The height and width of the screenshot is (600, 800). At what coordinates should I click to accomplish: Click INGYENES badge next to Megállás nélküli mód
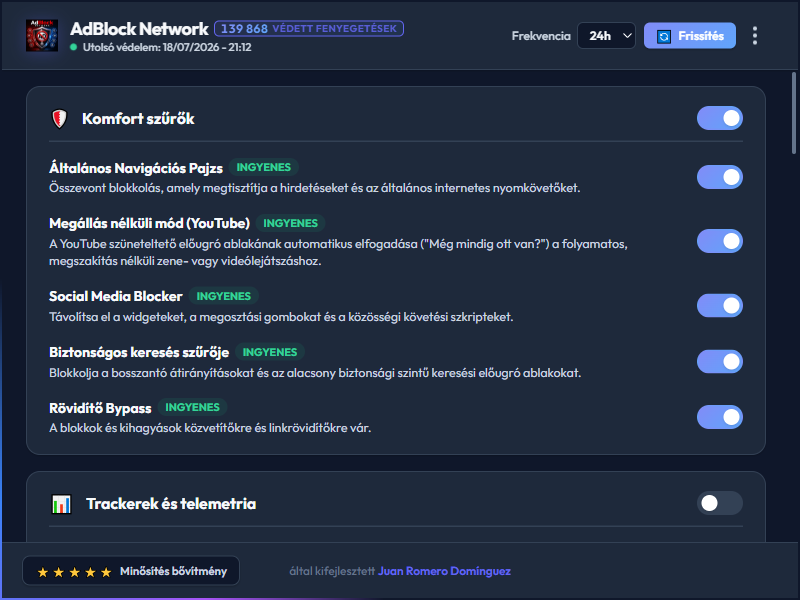[290, 223]
